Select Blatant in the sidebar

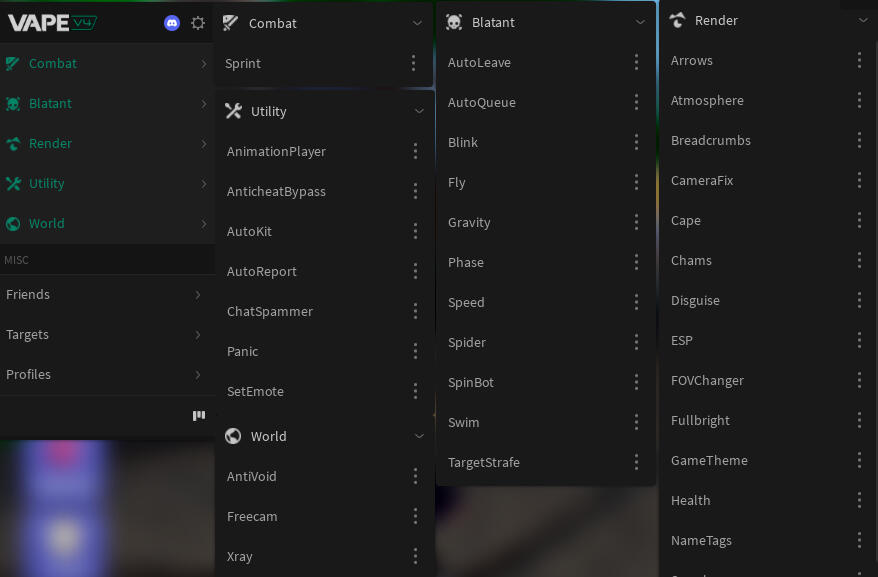click(x=106, y=104)
